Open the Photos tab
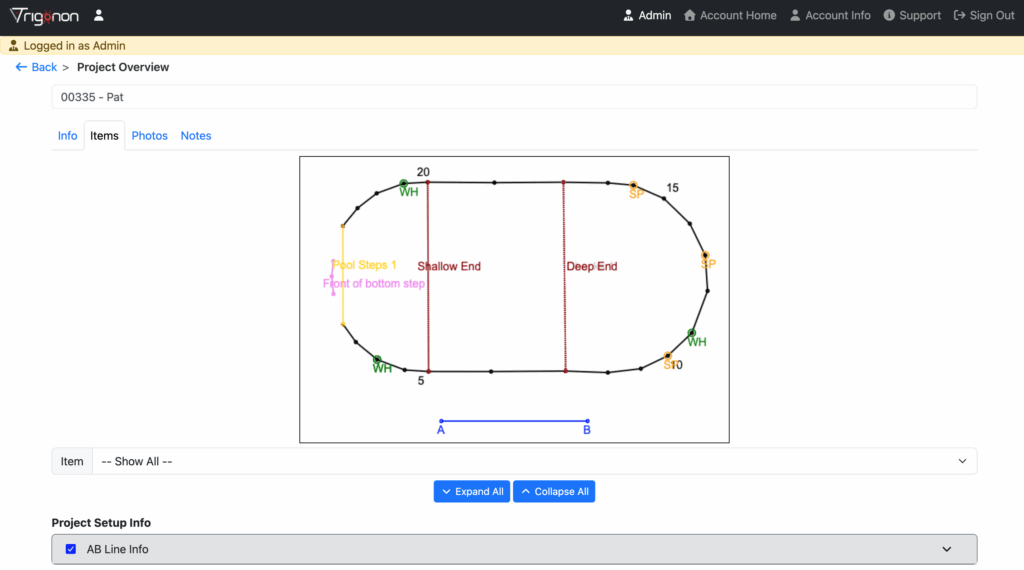Viewport: 1024px width, 570px height. point(149,136)
